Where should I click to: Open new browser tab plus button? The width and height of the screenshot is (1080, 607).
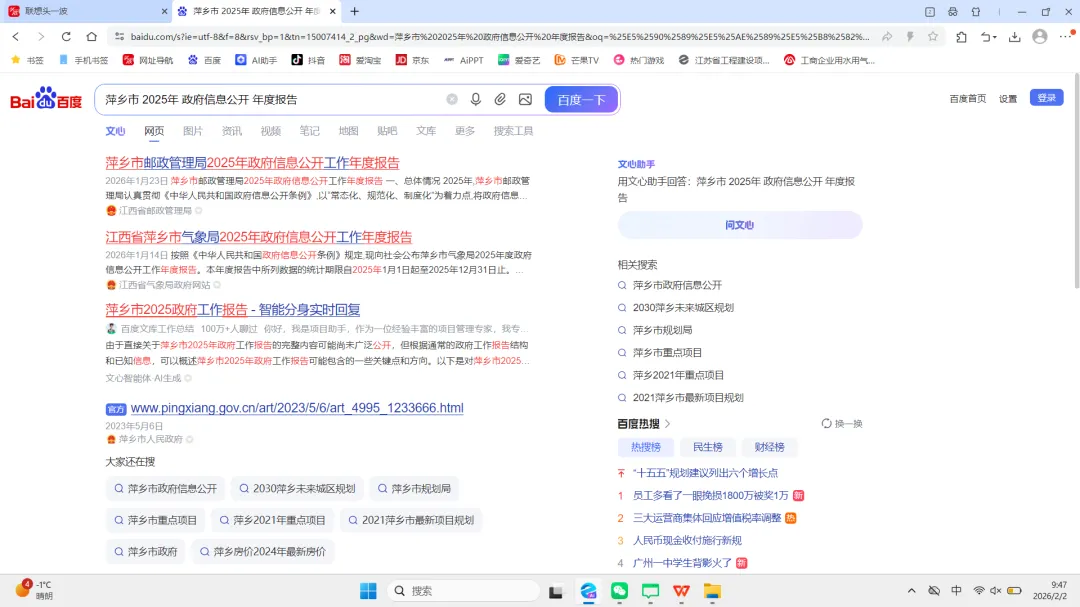(x=355, y=11)
